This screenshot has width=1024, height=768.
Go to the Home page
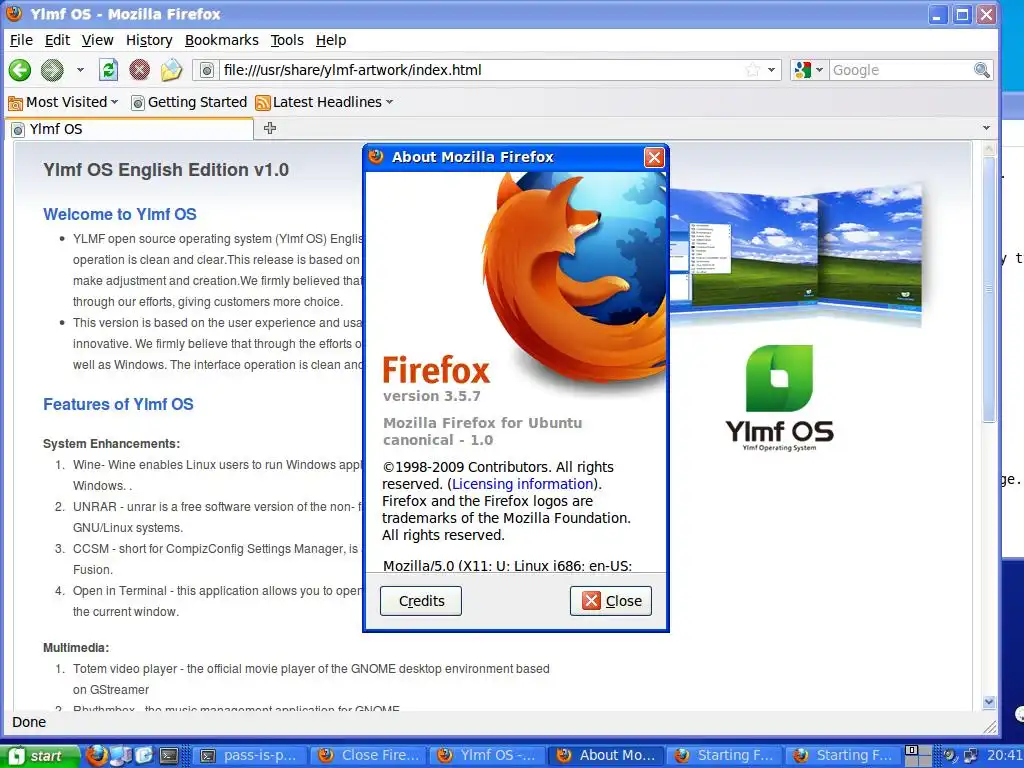pos(171,70)
